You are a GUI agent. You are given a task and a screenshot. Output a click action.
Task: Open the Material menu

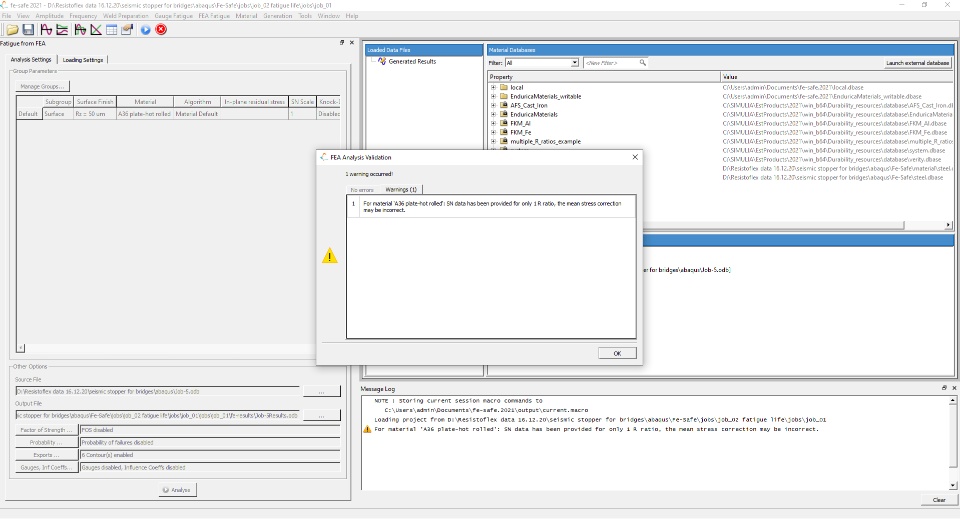click(x=246, y=16)
